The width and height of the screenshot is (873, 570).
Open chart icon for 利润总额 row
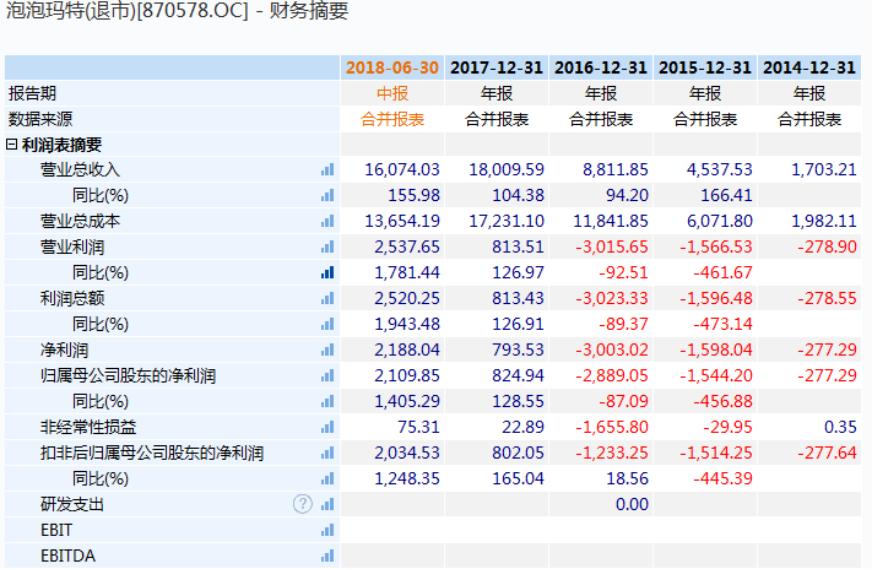click(327, 298)
